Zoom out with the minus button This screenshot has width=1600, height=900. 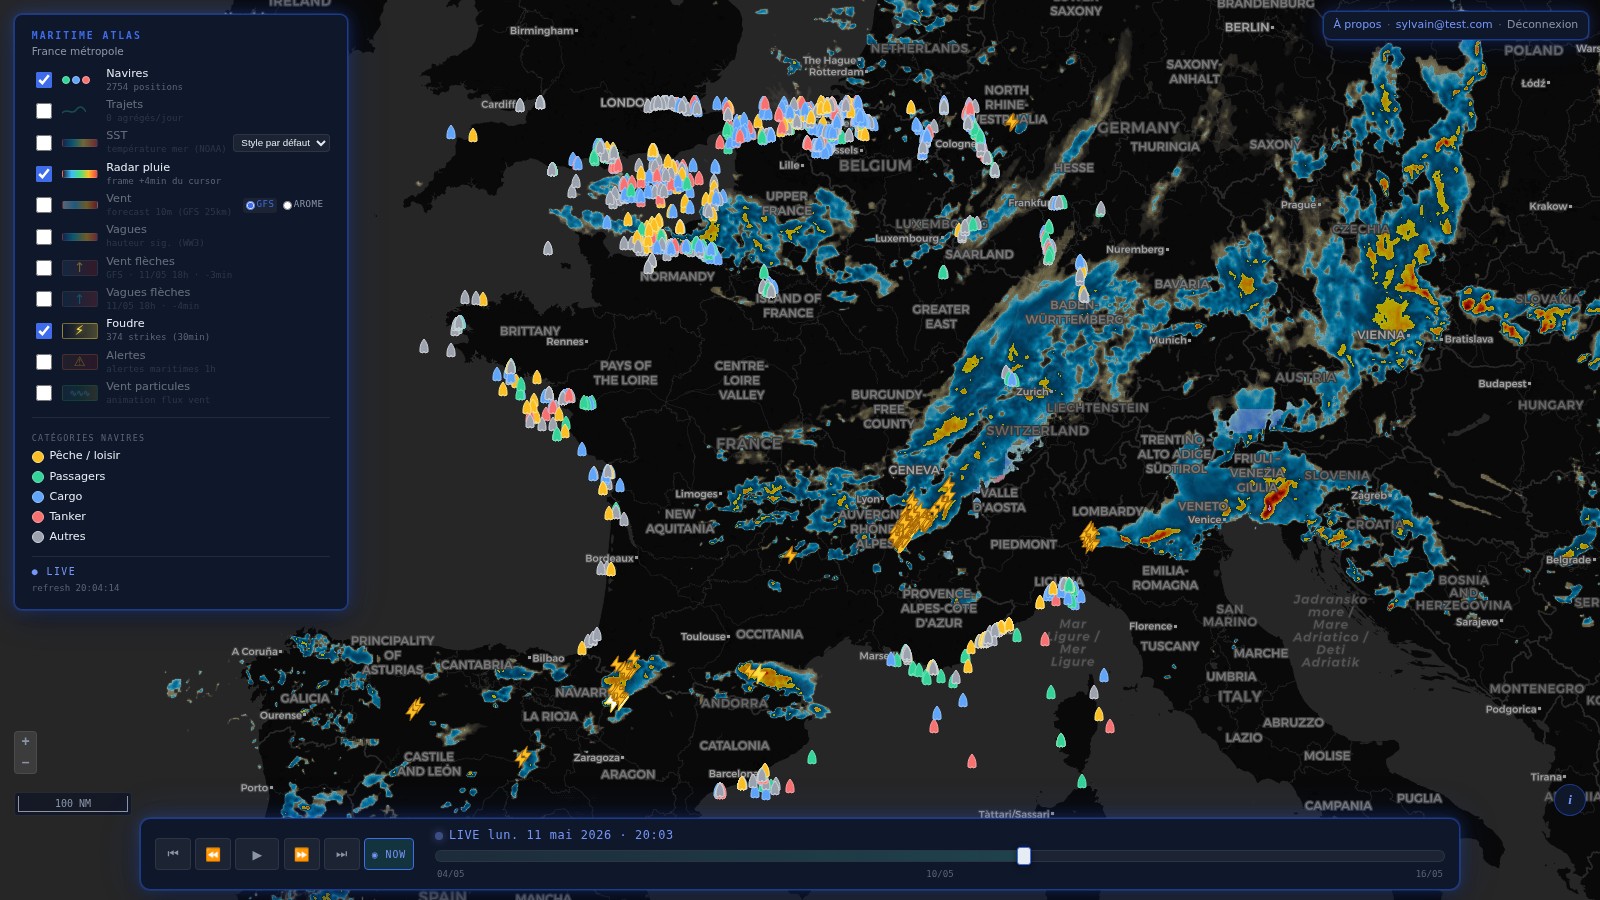26,763
